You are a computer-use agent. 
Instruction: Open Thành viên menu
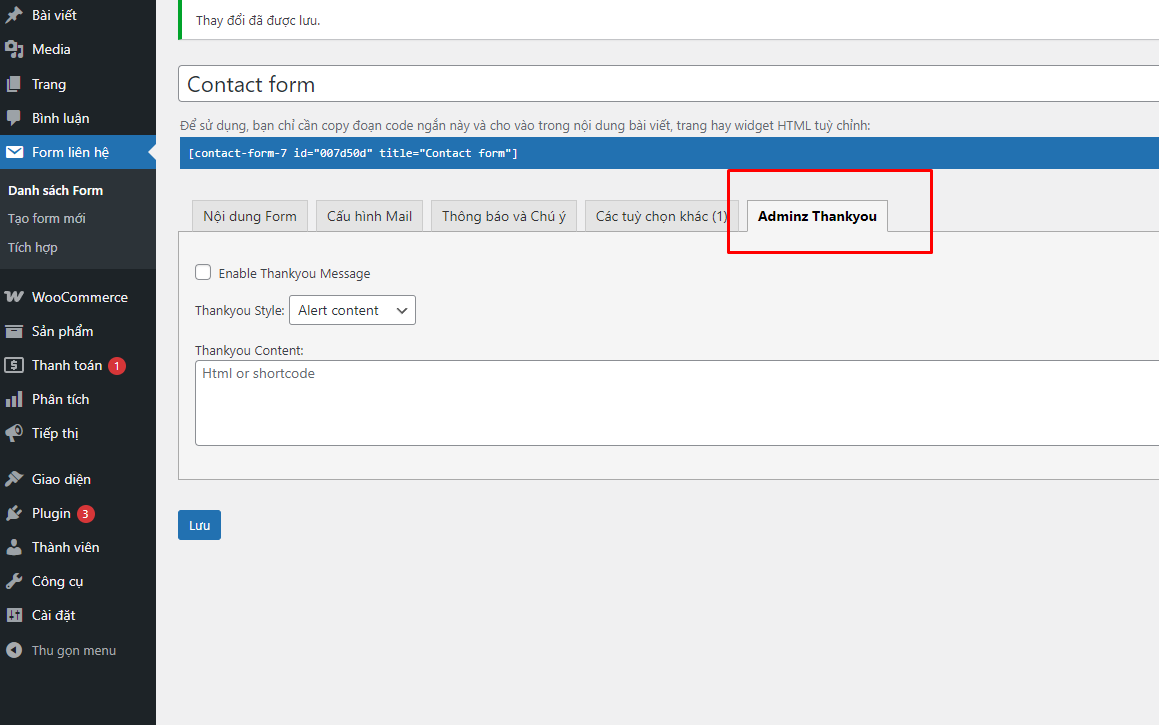coord(78,547)
